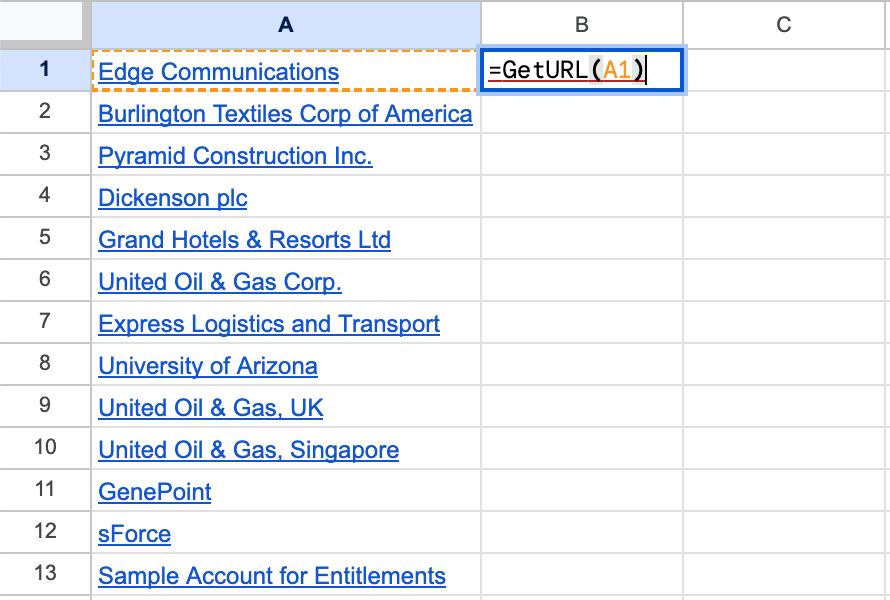Open the United Oil & Gas, UK link

tap(211, 408)
